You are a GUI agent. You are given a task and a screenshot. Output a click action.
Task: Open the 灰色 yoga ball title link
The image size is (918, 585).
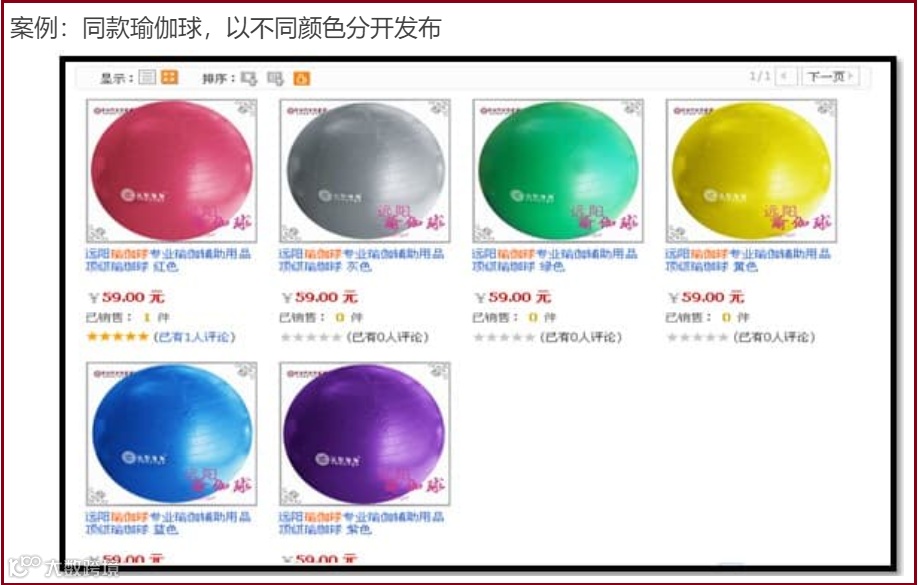361,261
